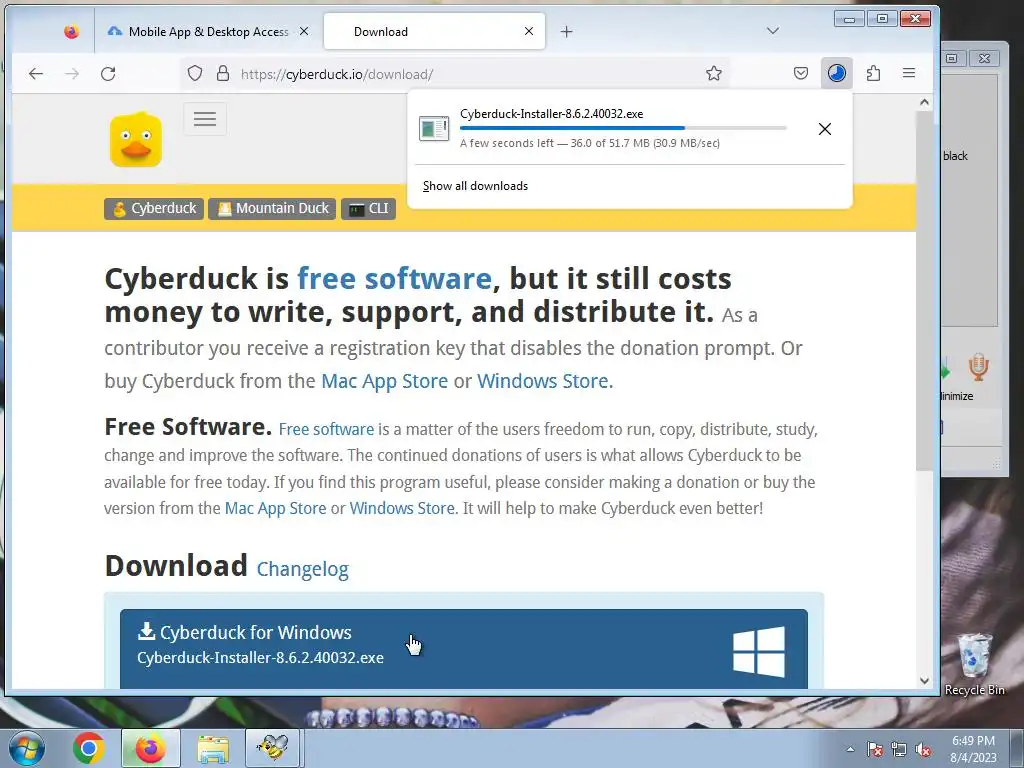Screen dimensions: 1024x768
Task: Open a new browser tab
Action: 566,31
